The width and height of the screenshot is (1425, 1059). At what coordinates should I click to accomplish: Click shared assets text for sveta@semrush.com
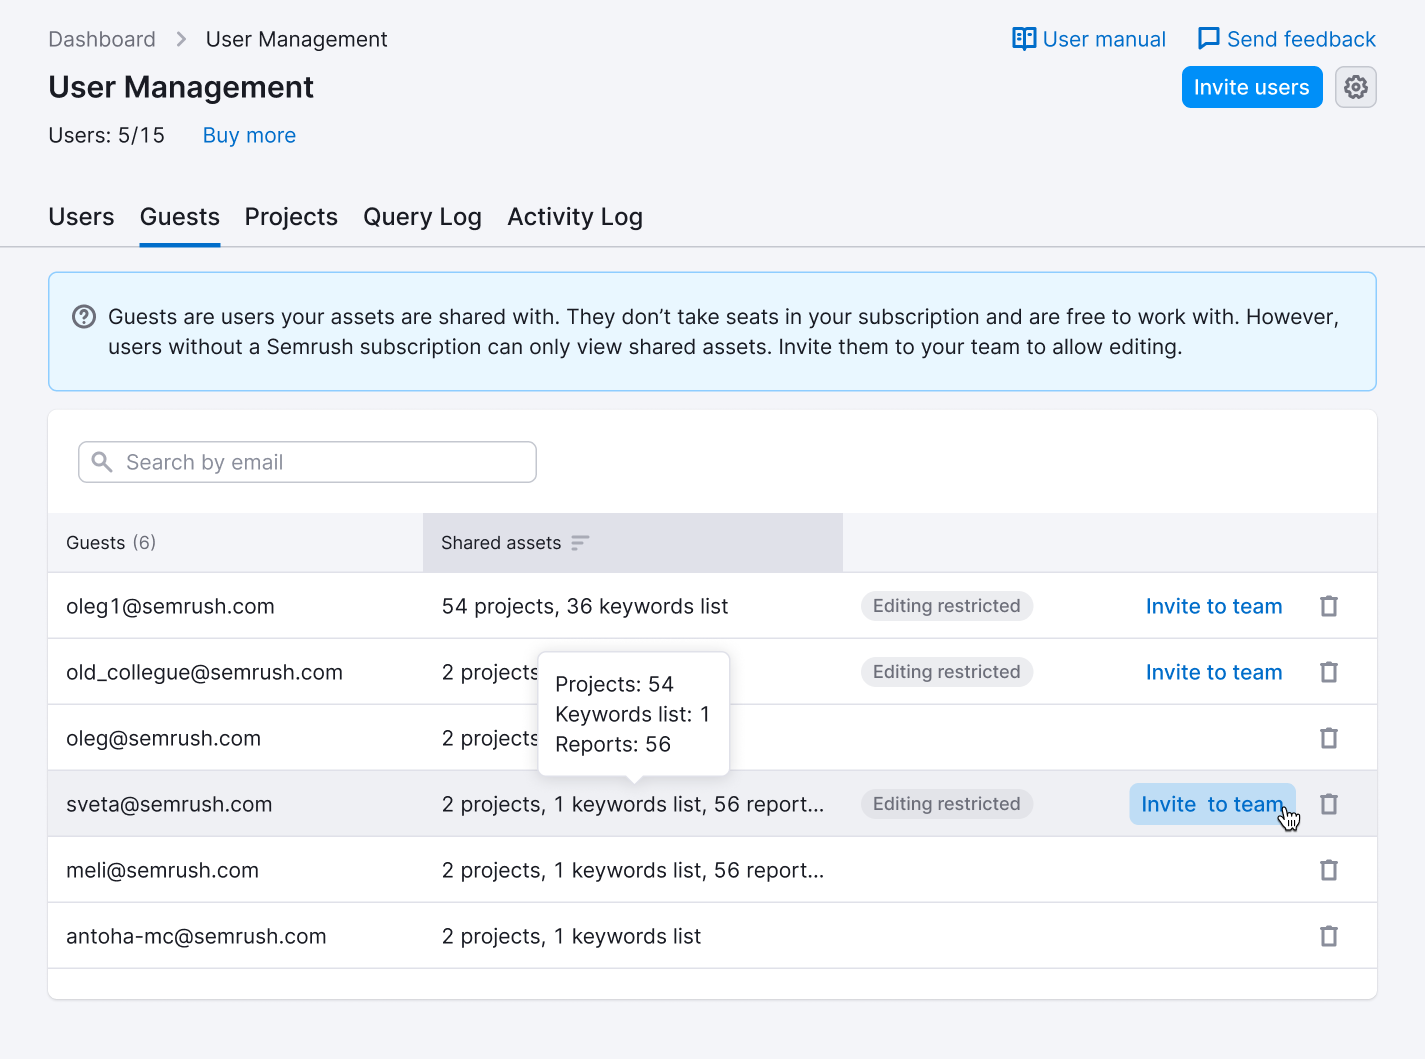633,804
